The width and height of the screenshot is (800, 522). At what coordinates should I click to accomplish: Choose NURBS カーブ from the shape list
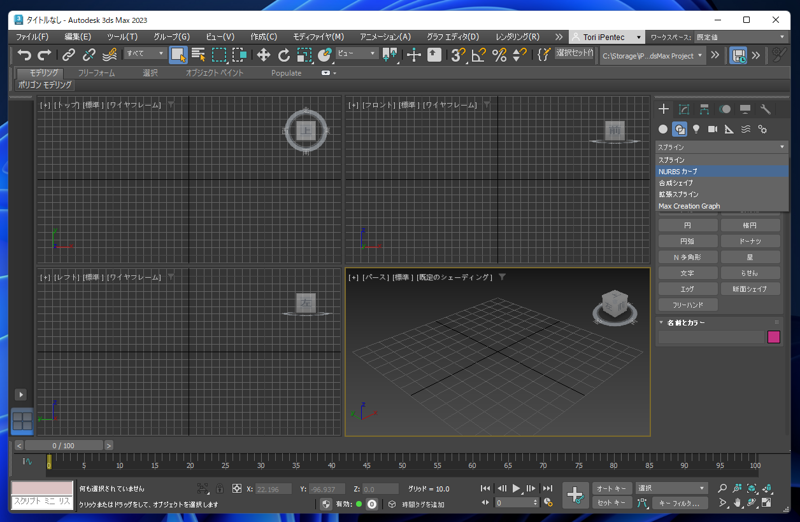(x=721, y=171)
